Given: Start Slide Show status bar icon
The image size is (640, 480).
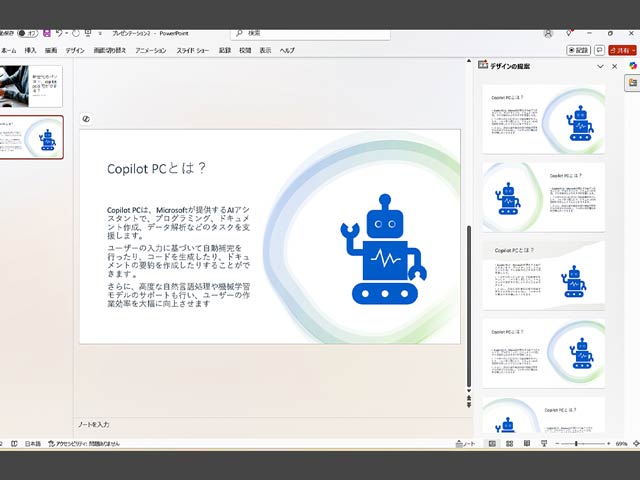Looking at the screenshot, I should (x=544, y=444).
